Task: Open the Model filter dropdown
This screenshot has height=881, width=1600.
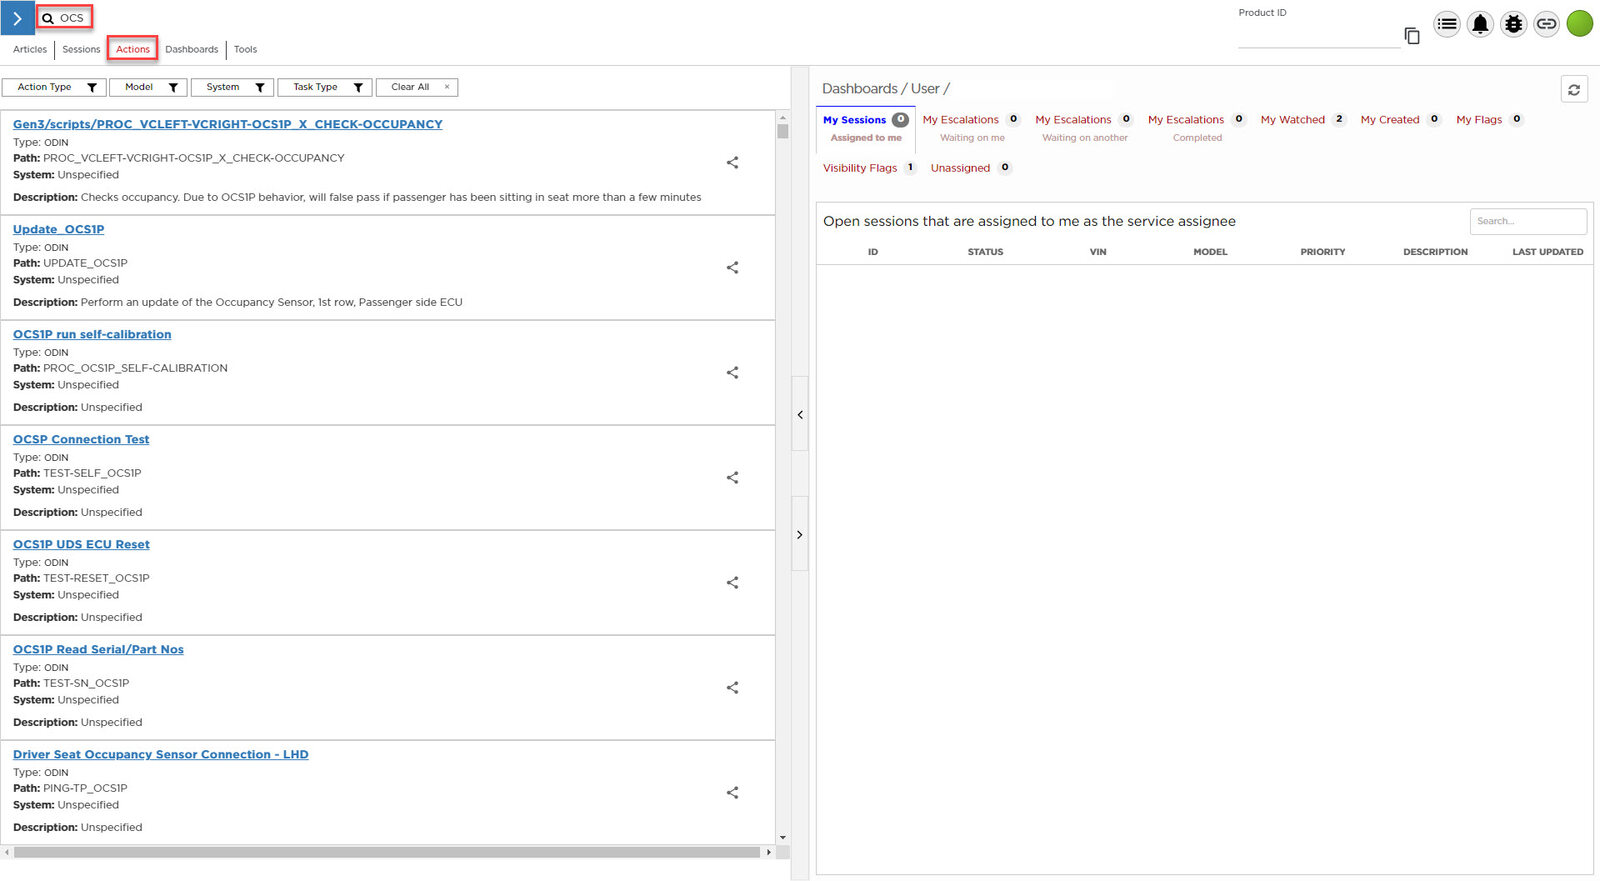Action: [x=148, y=88]
